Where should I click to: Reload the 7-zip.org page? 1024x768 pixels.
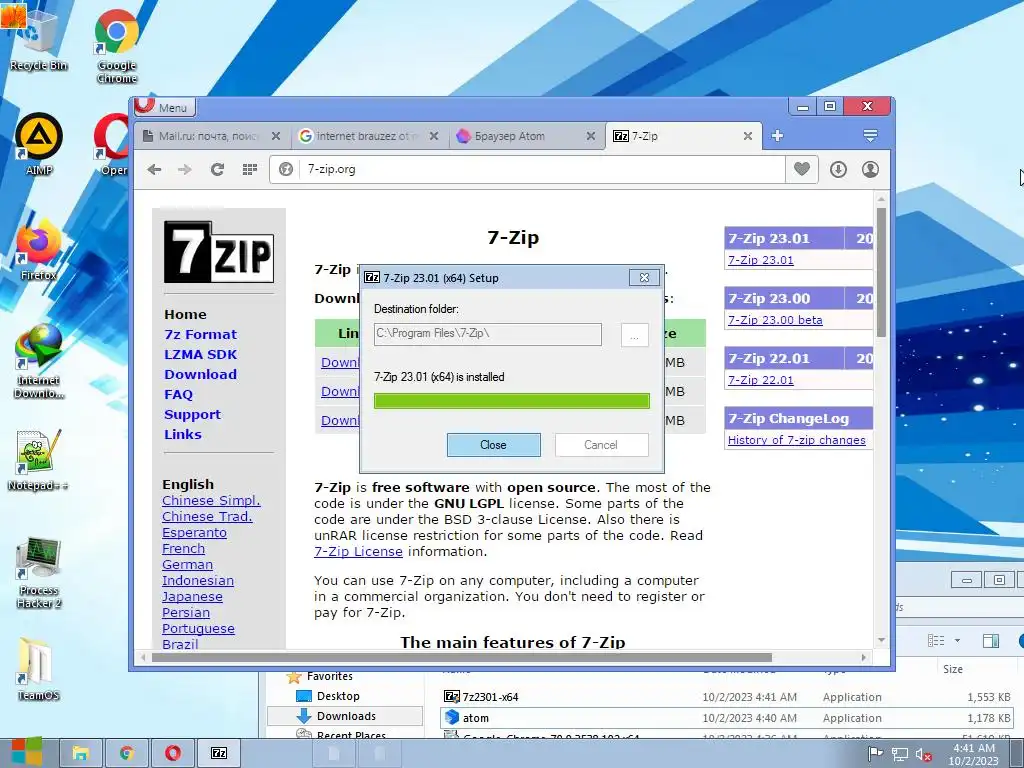pyautogui.click(x=217, y=170)
